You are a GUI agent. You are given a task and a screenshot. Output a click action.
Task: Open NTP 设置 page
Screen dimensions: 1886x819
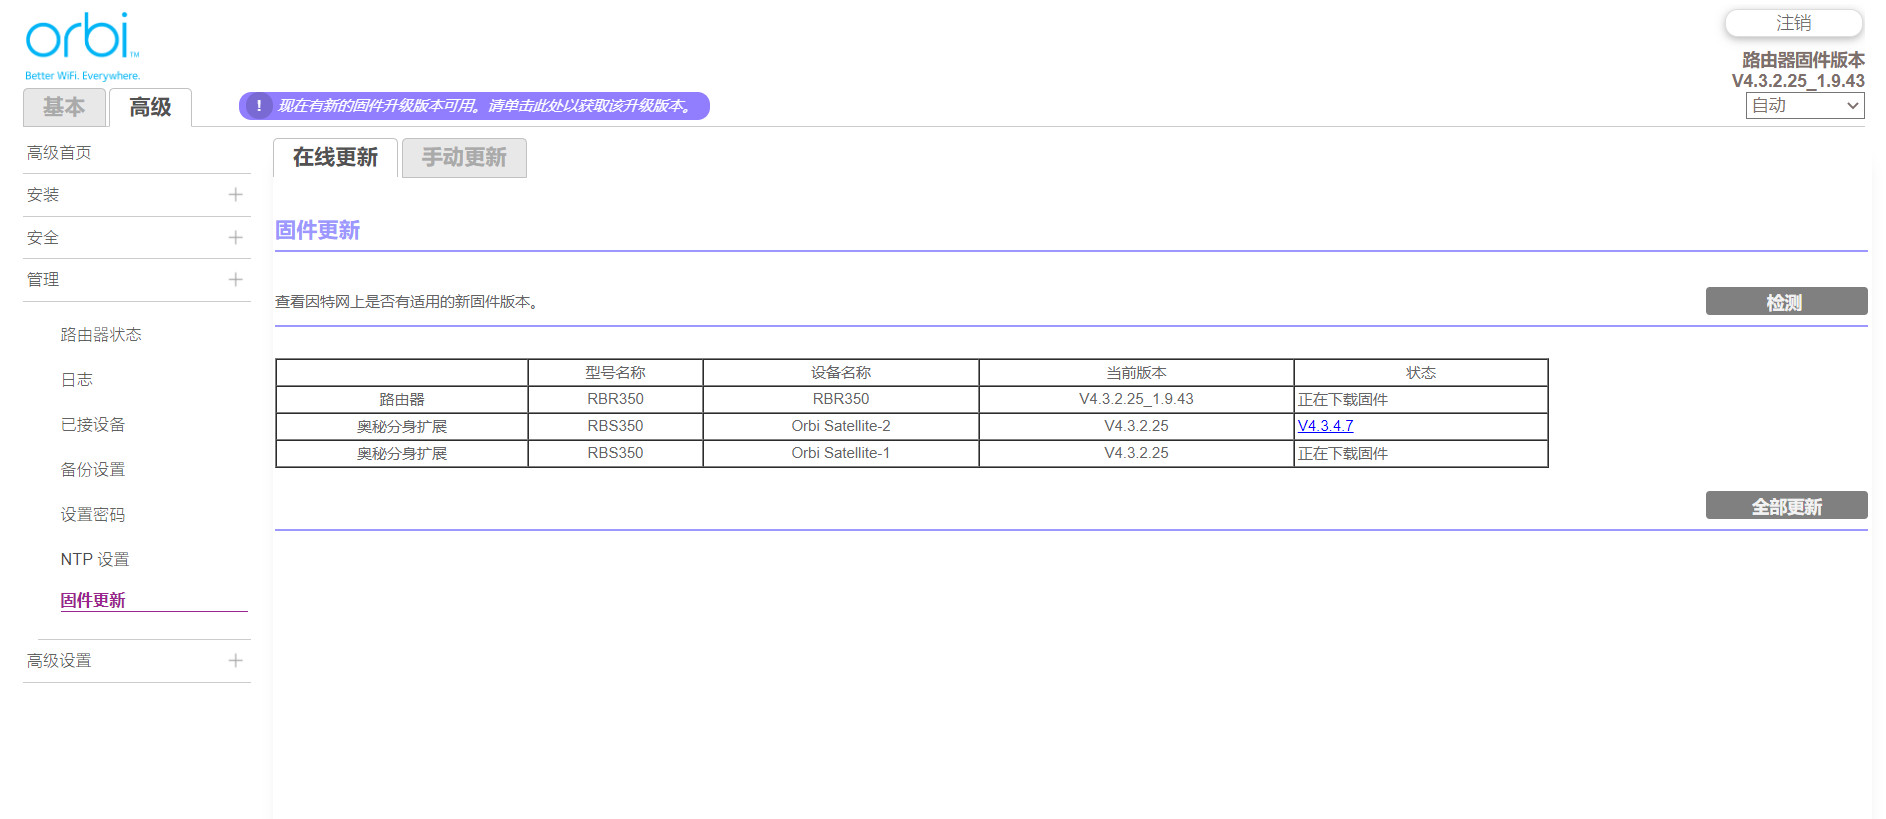[x=95, y=560]
